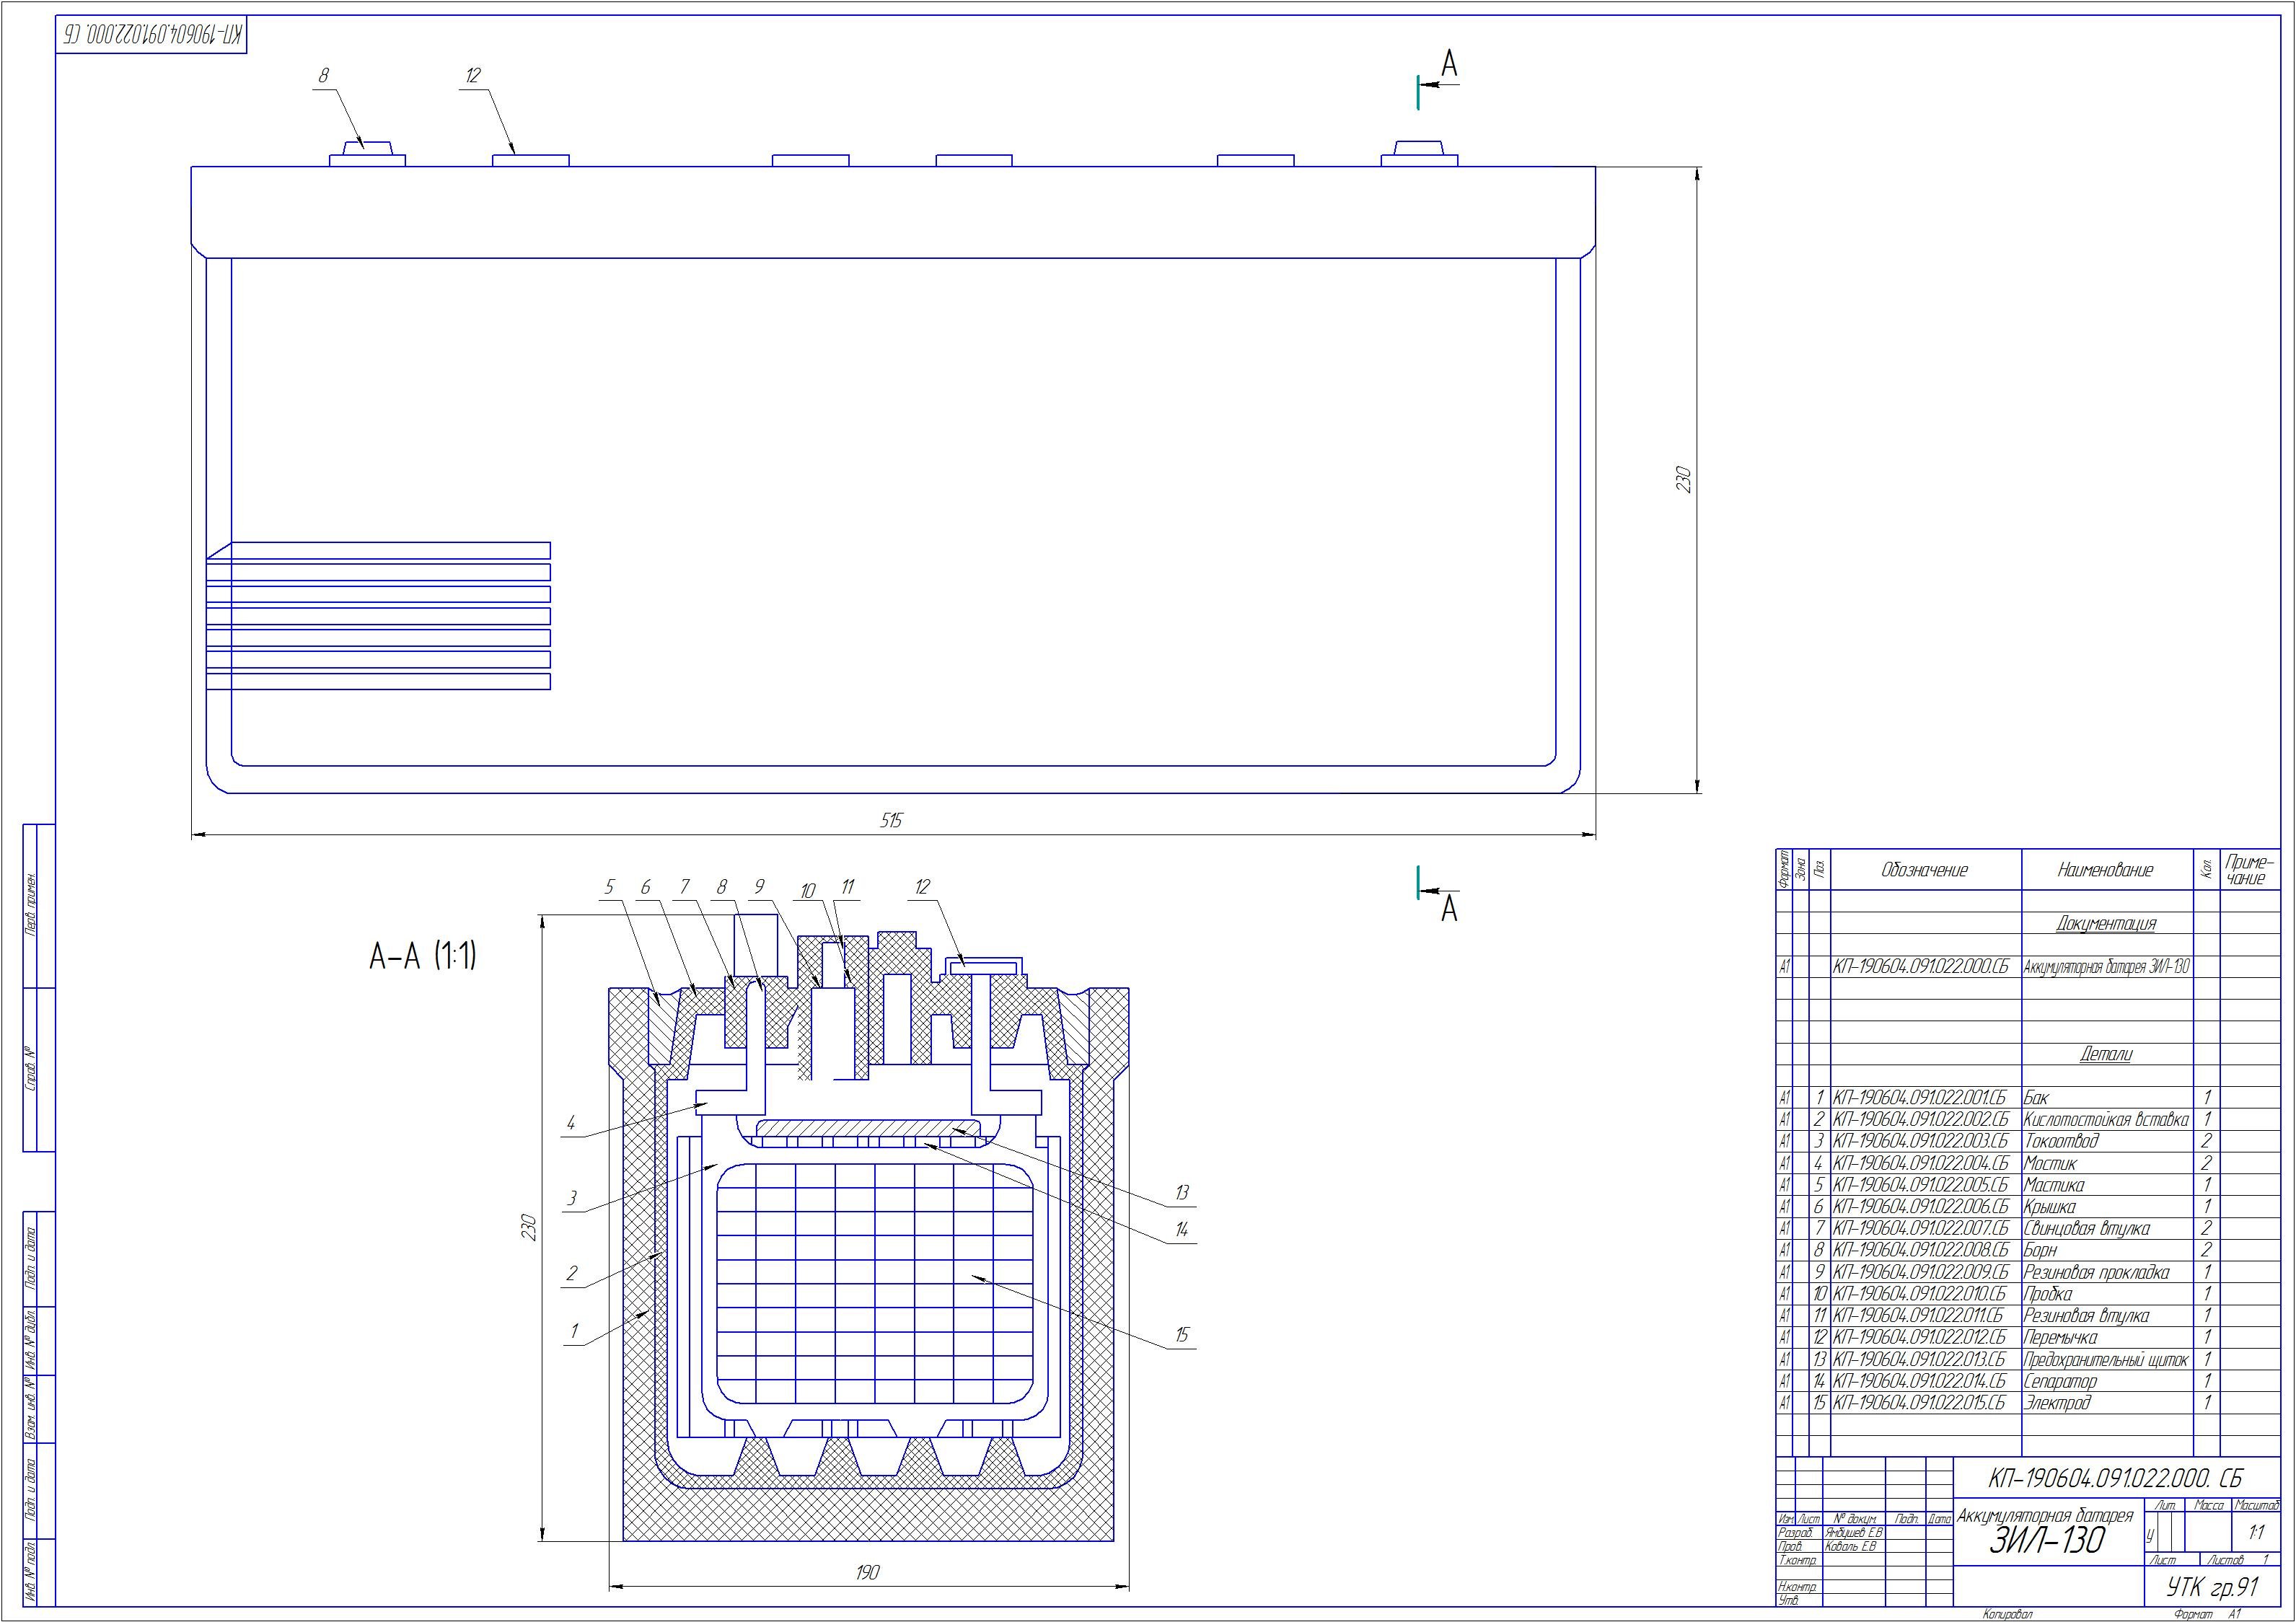Click the 'Электрод' entry in the specification
The height and width of the screenshot is (1622, 2296).
coord(2057,1403)
